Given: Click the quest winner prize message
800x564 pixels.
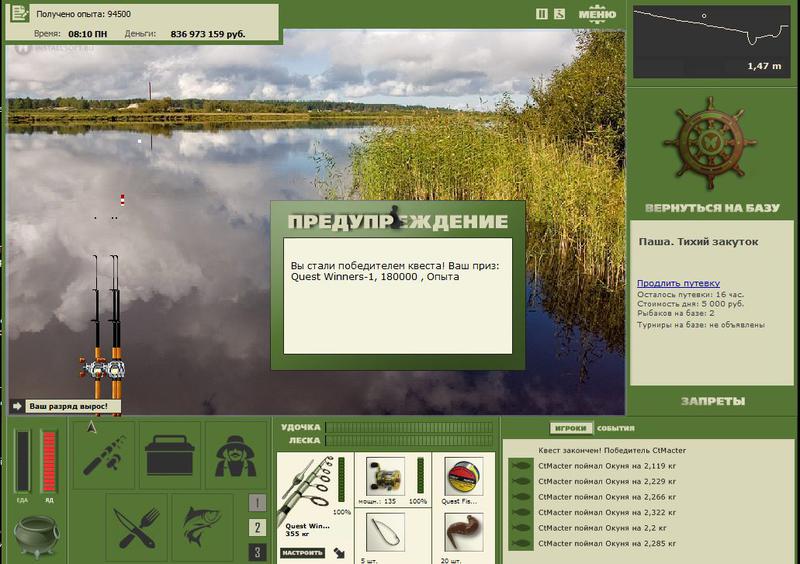Looking at the screenshot, I should pyautogui.click(x=395, y=271).
